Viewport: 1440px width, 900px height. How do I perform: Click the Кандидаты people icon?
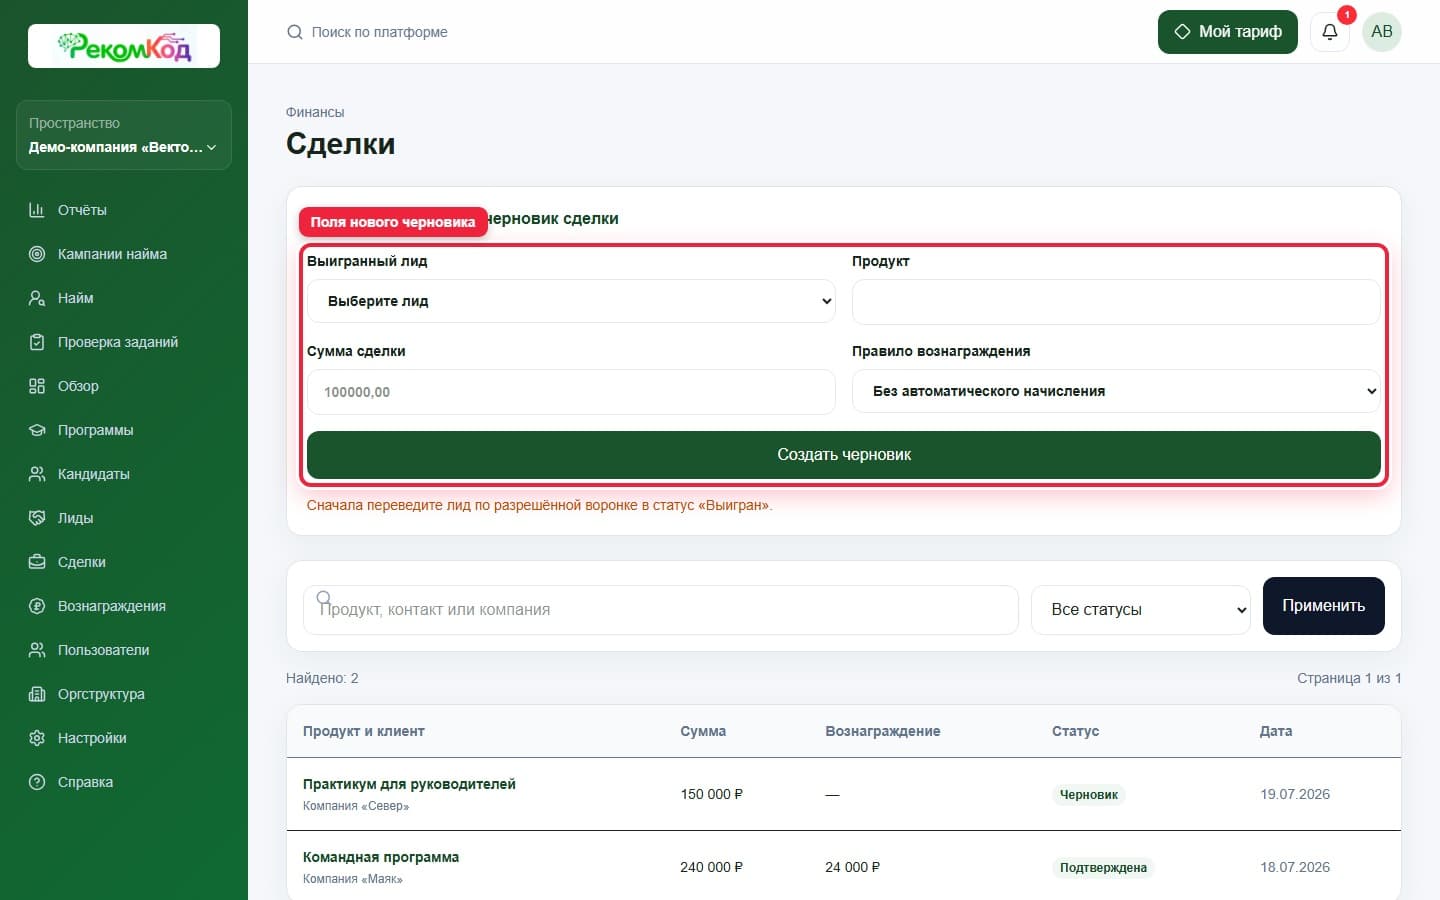[37, 474]
